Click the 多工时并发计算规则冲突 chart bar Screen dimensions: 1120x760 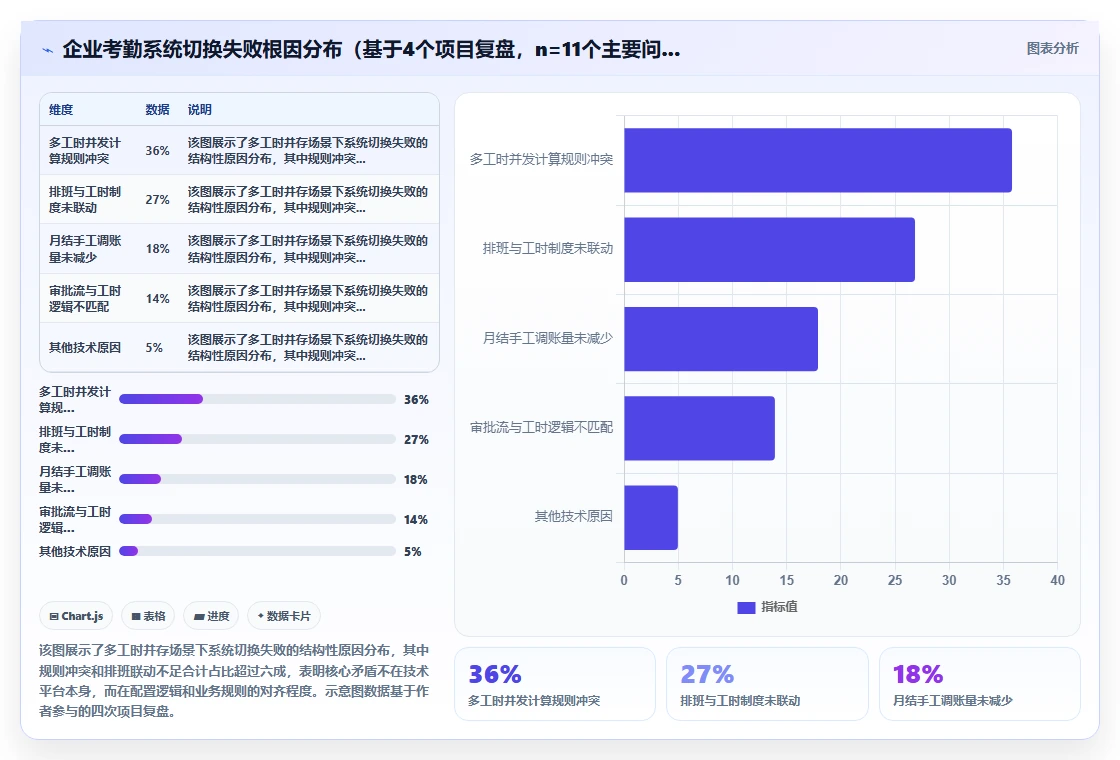pyautogui.click(x=818, y=160)
